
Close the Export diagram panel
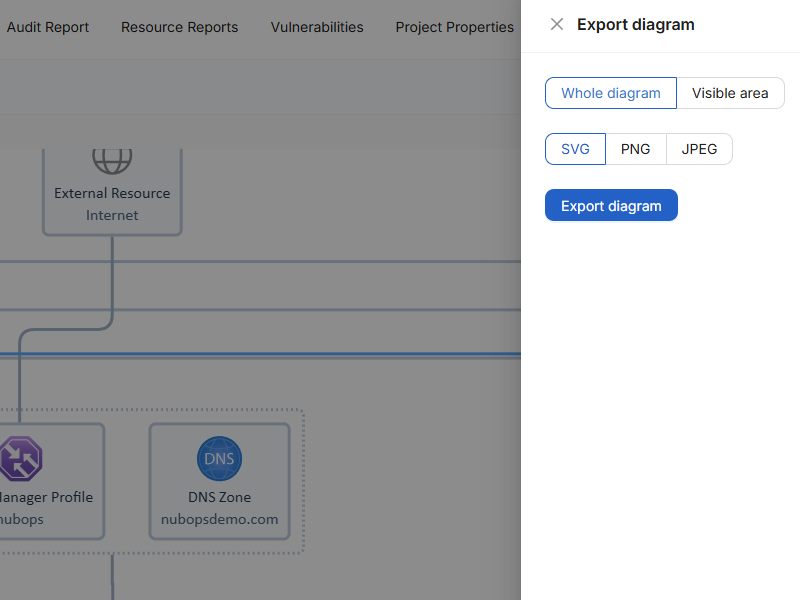coord(557,24)
